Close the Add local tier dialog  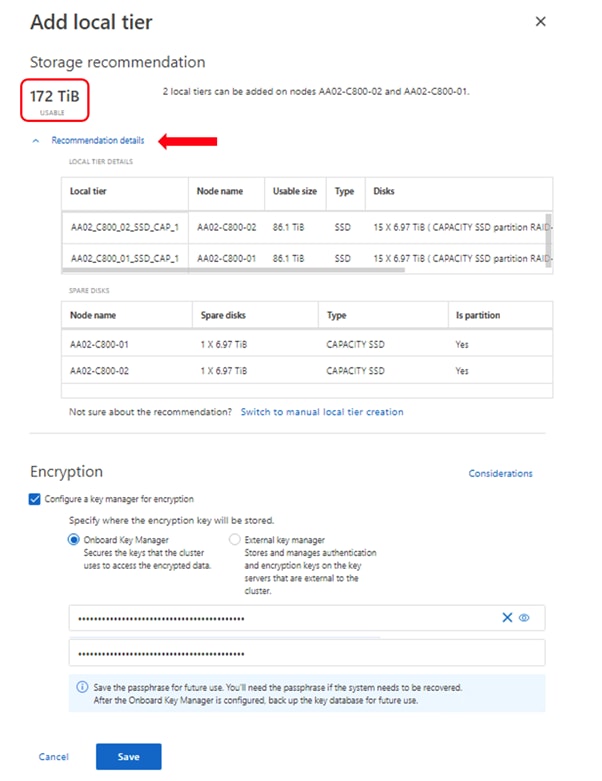point(540,21)
